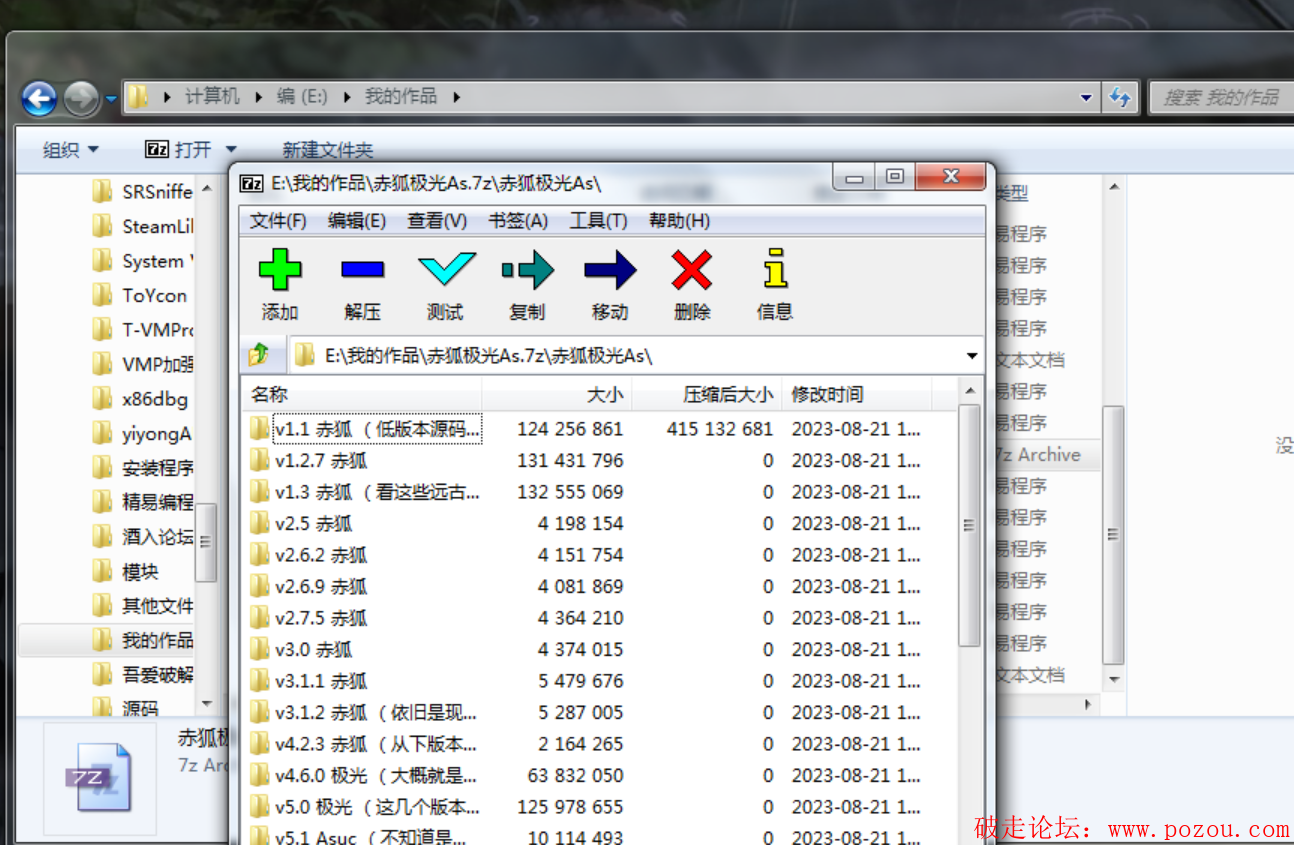Select the v3.1.1 赤狐 folder
Viewport: 1295px width, 845px height.
pyautogui.click(x=309, y=681)
